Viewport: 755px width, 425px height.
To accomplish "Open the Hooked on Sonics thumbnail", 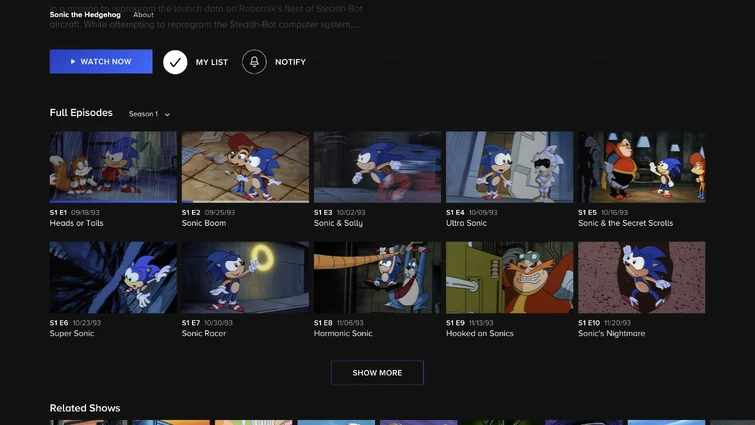I will pos(509,277).
